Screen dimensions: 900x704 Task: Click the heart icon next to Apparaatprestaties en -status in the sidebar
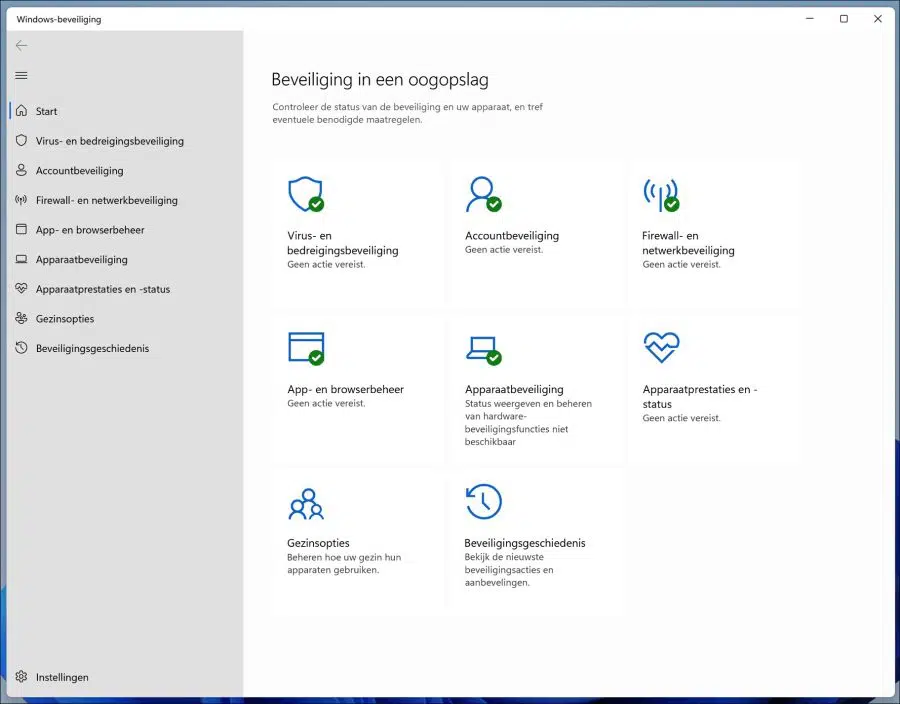21,289
